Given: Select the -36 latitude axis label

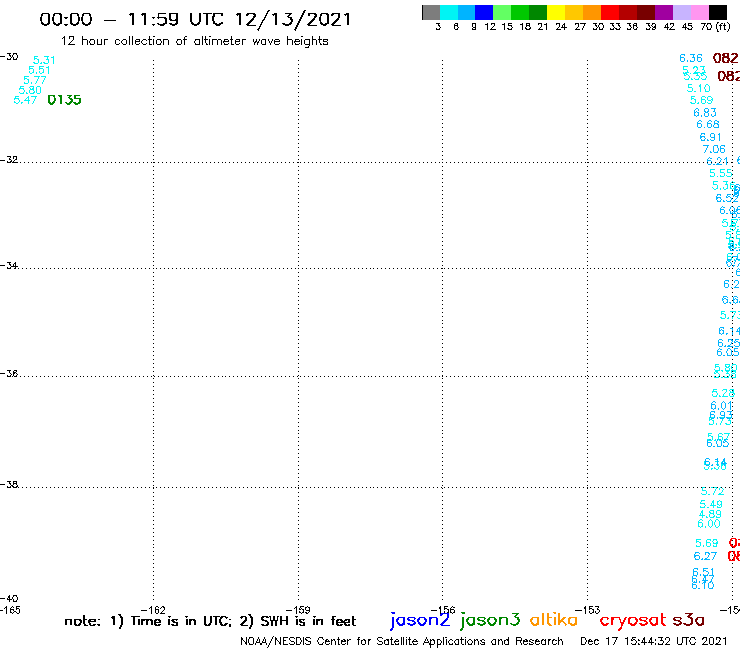Looking at the screenshot, I should click(9, 373).
